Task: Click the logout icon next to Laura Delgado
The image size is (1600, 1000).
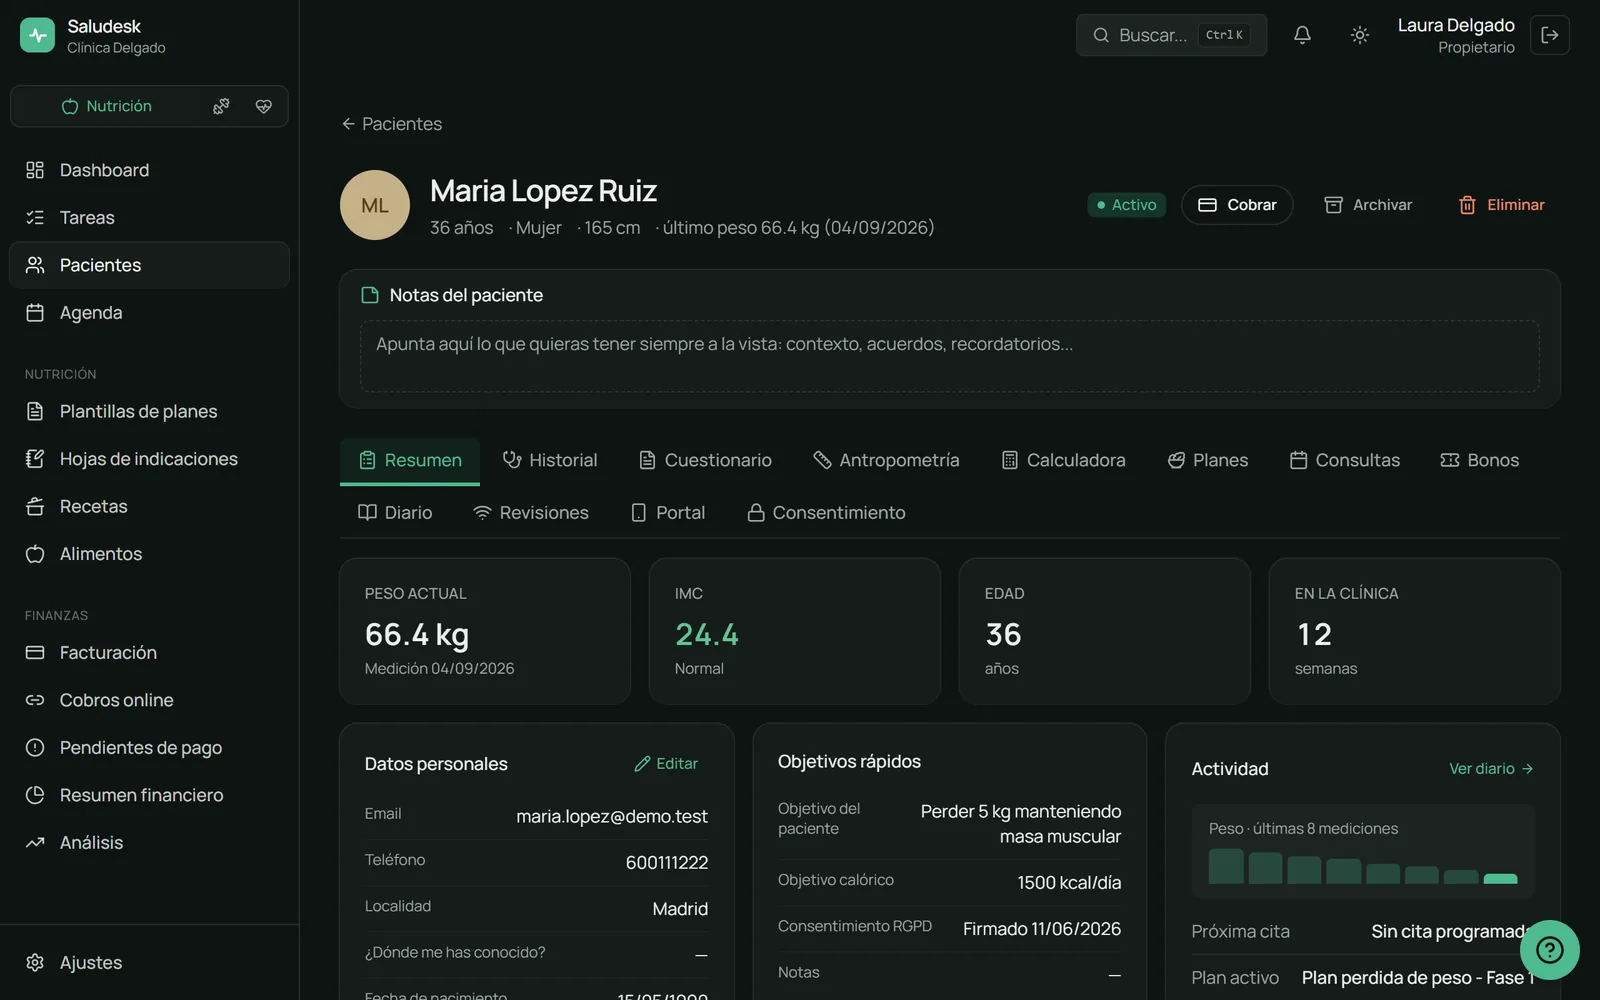Action: coord(1550,35)
